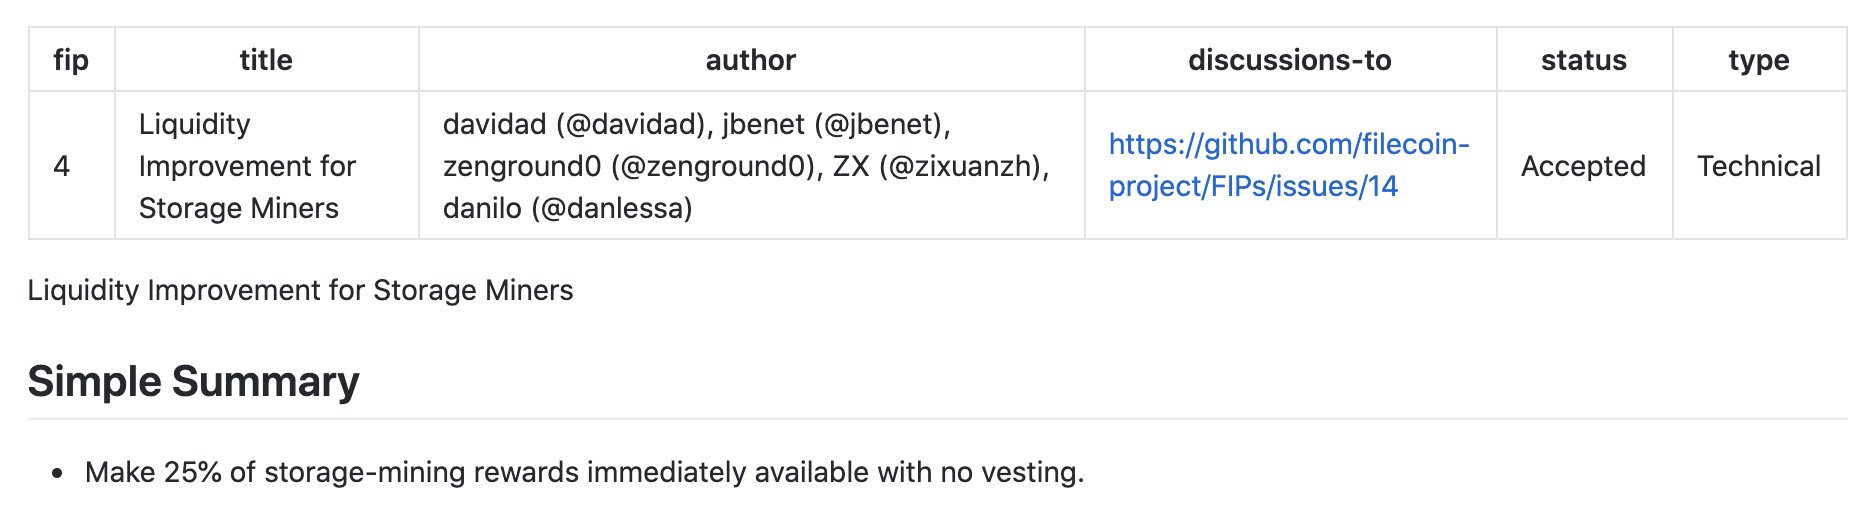Click the "status" column header
Image resolution: width=1870 pixels, height=522 pixels.
[1583, 60]
